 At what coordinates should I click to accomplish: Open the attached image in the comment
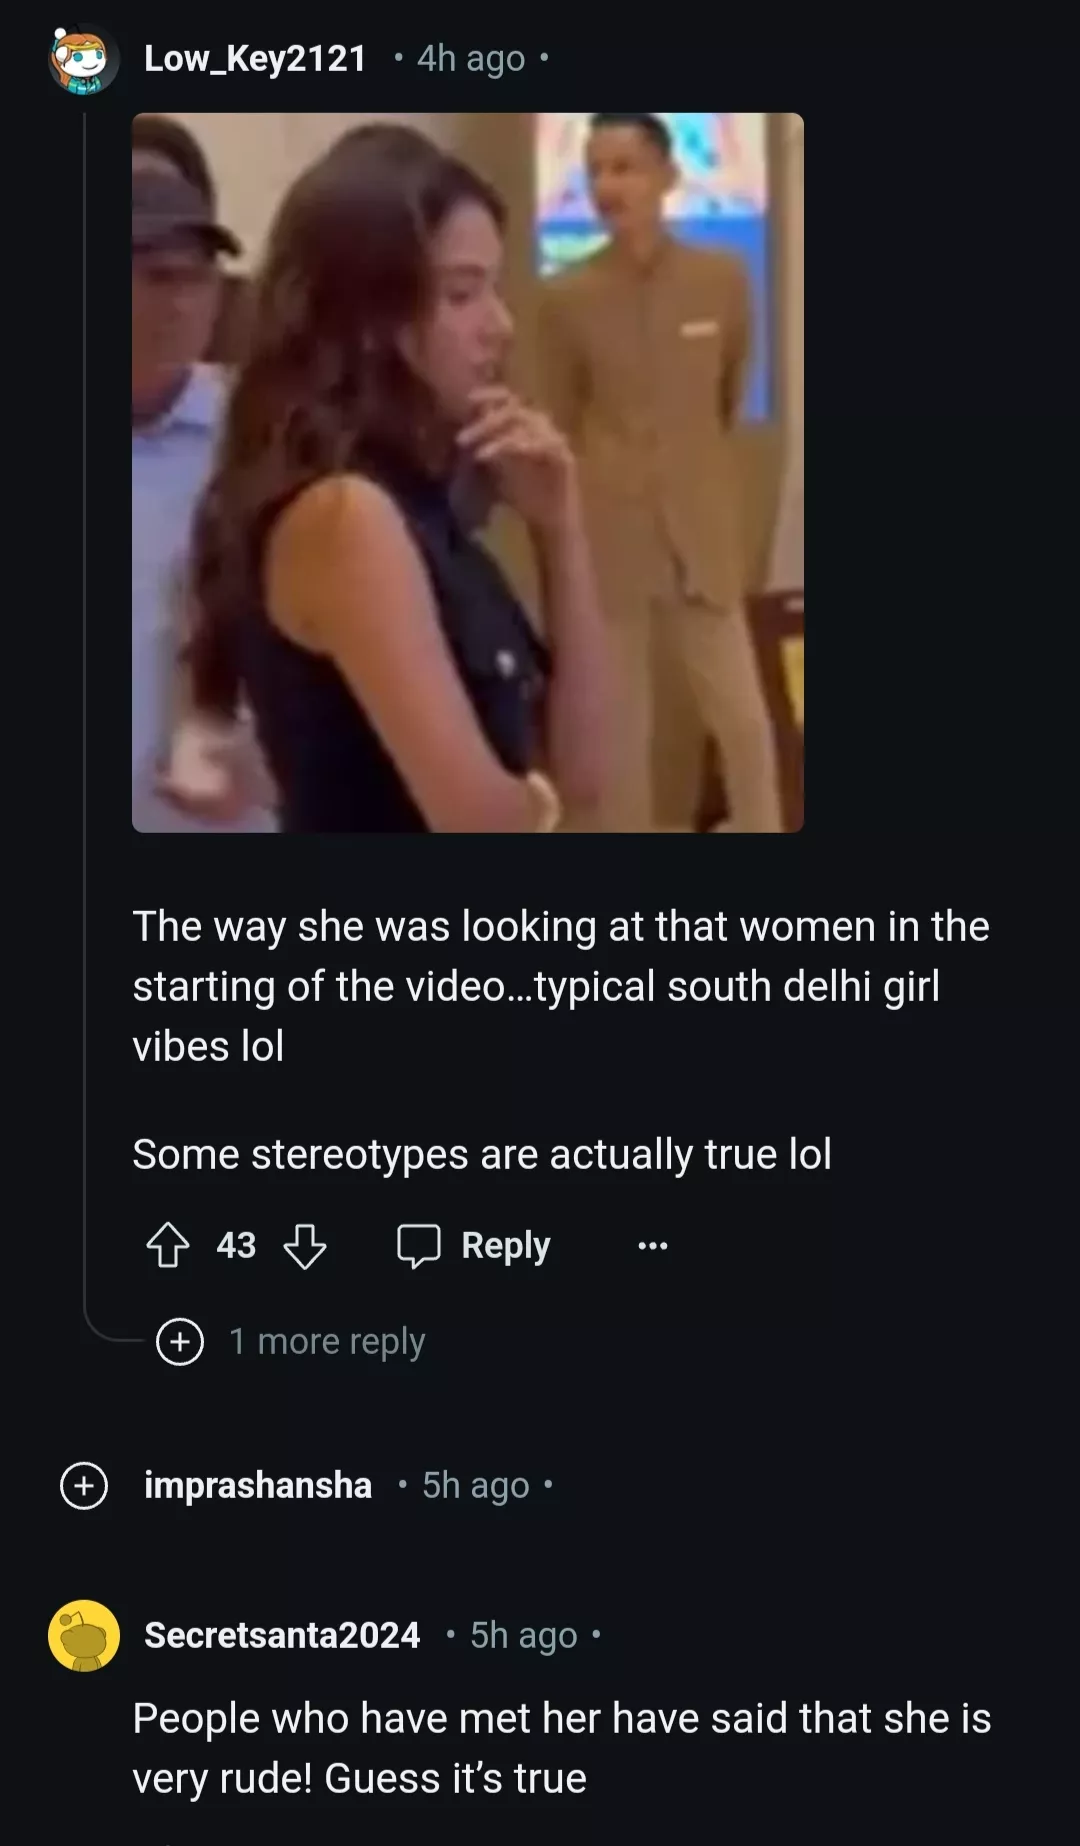click(468, 472)
